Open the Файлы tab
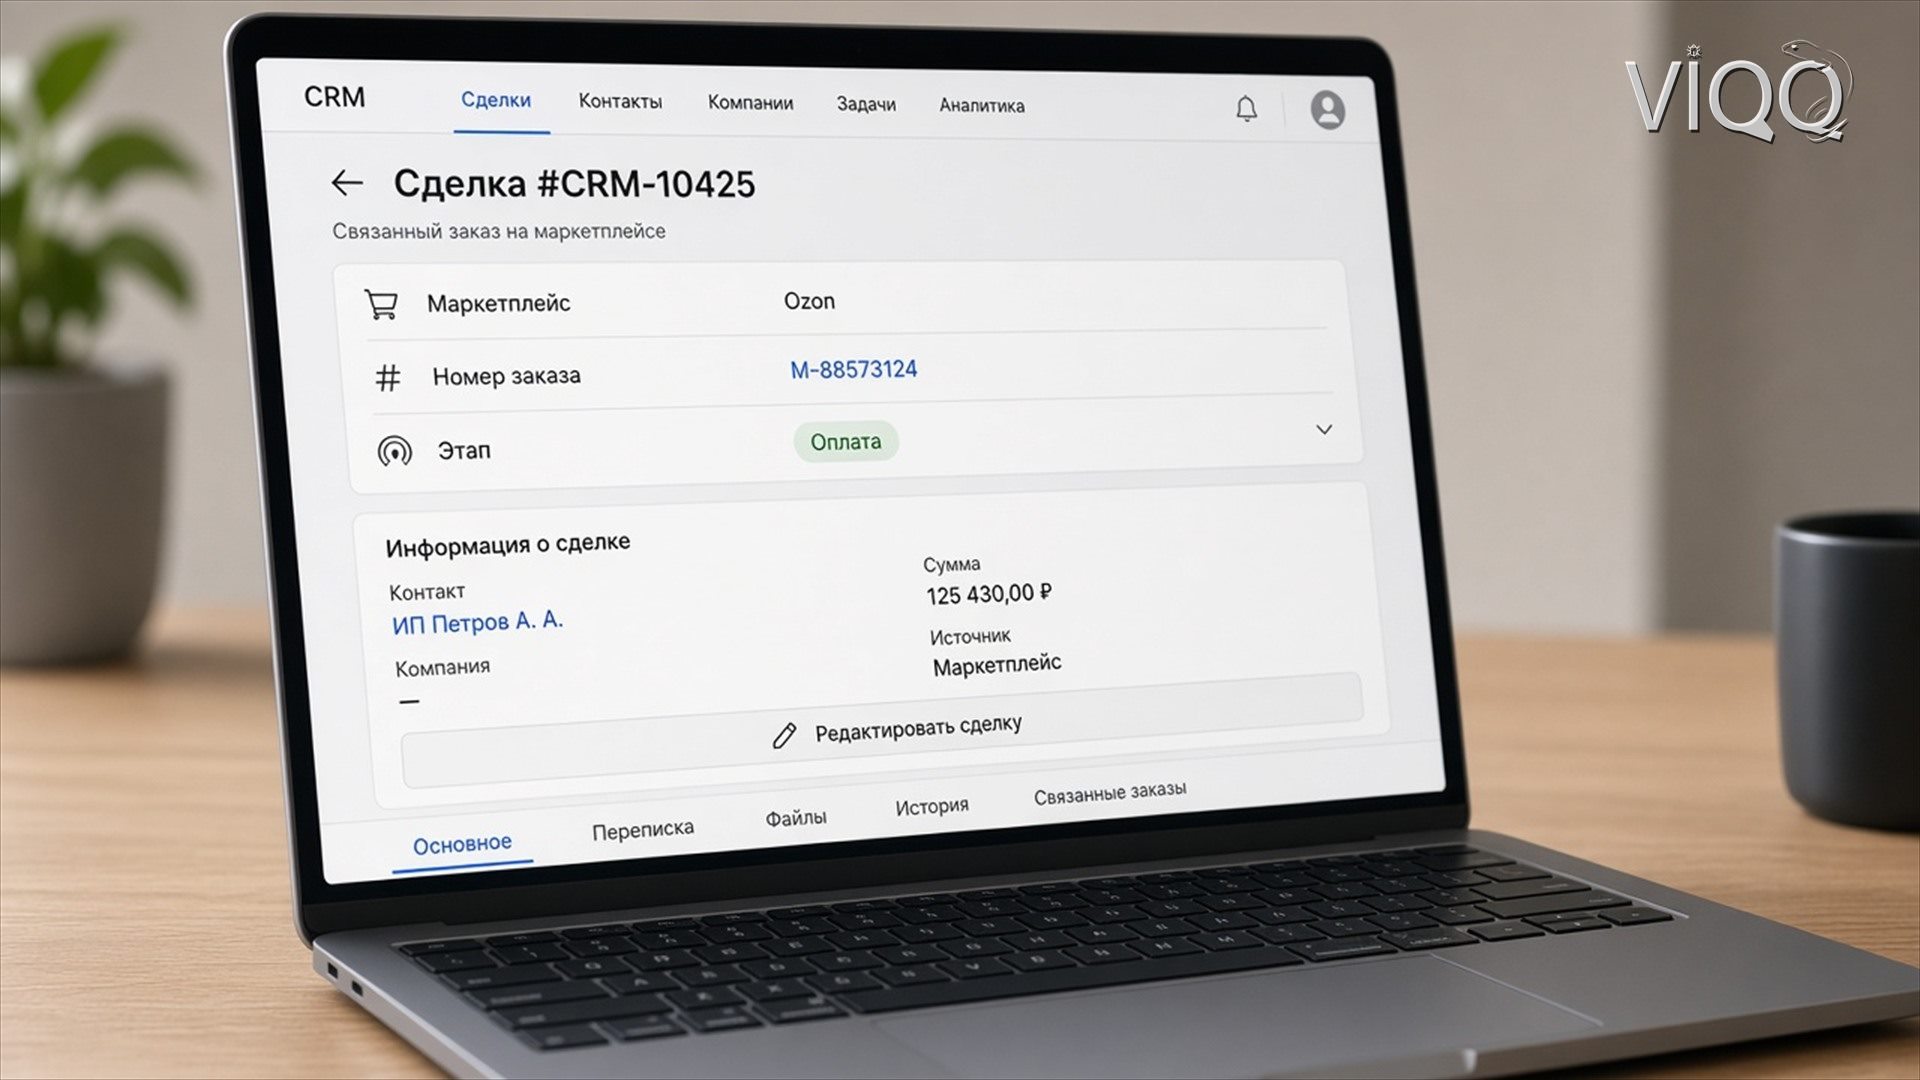Image resolution: width=1920 pixels, height=1080 pixels. [796, 818]
